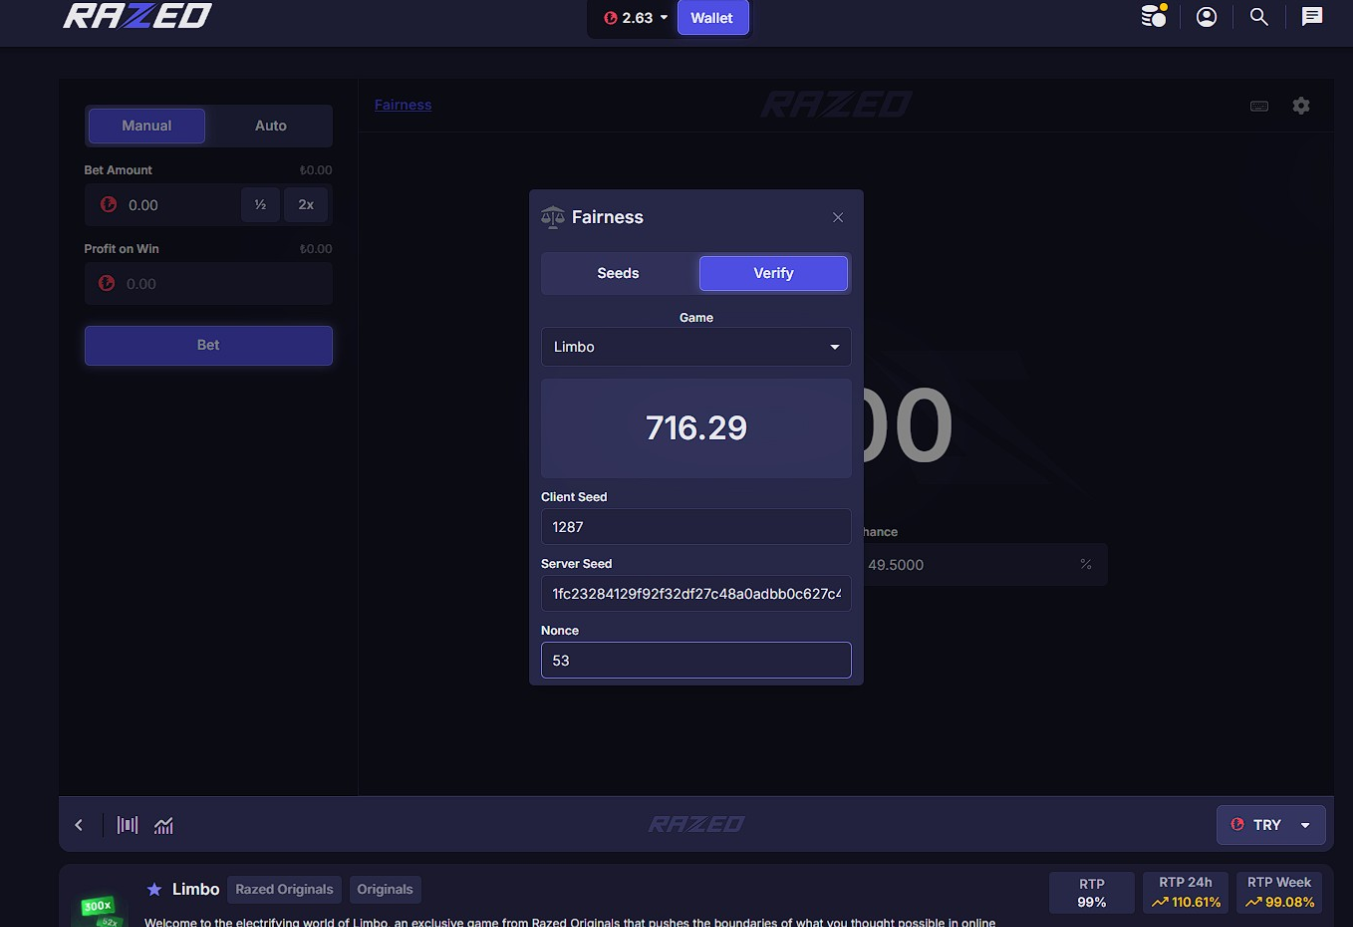Switch to Auto betting tab
This screenshot has width=1353, height=927.
click(270, 126)
